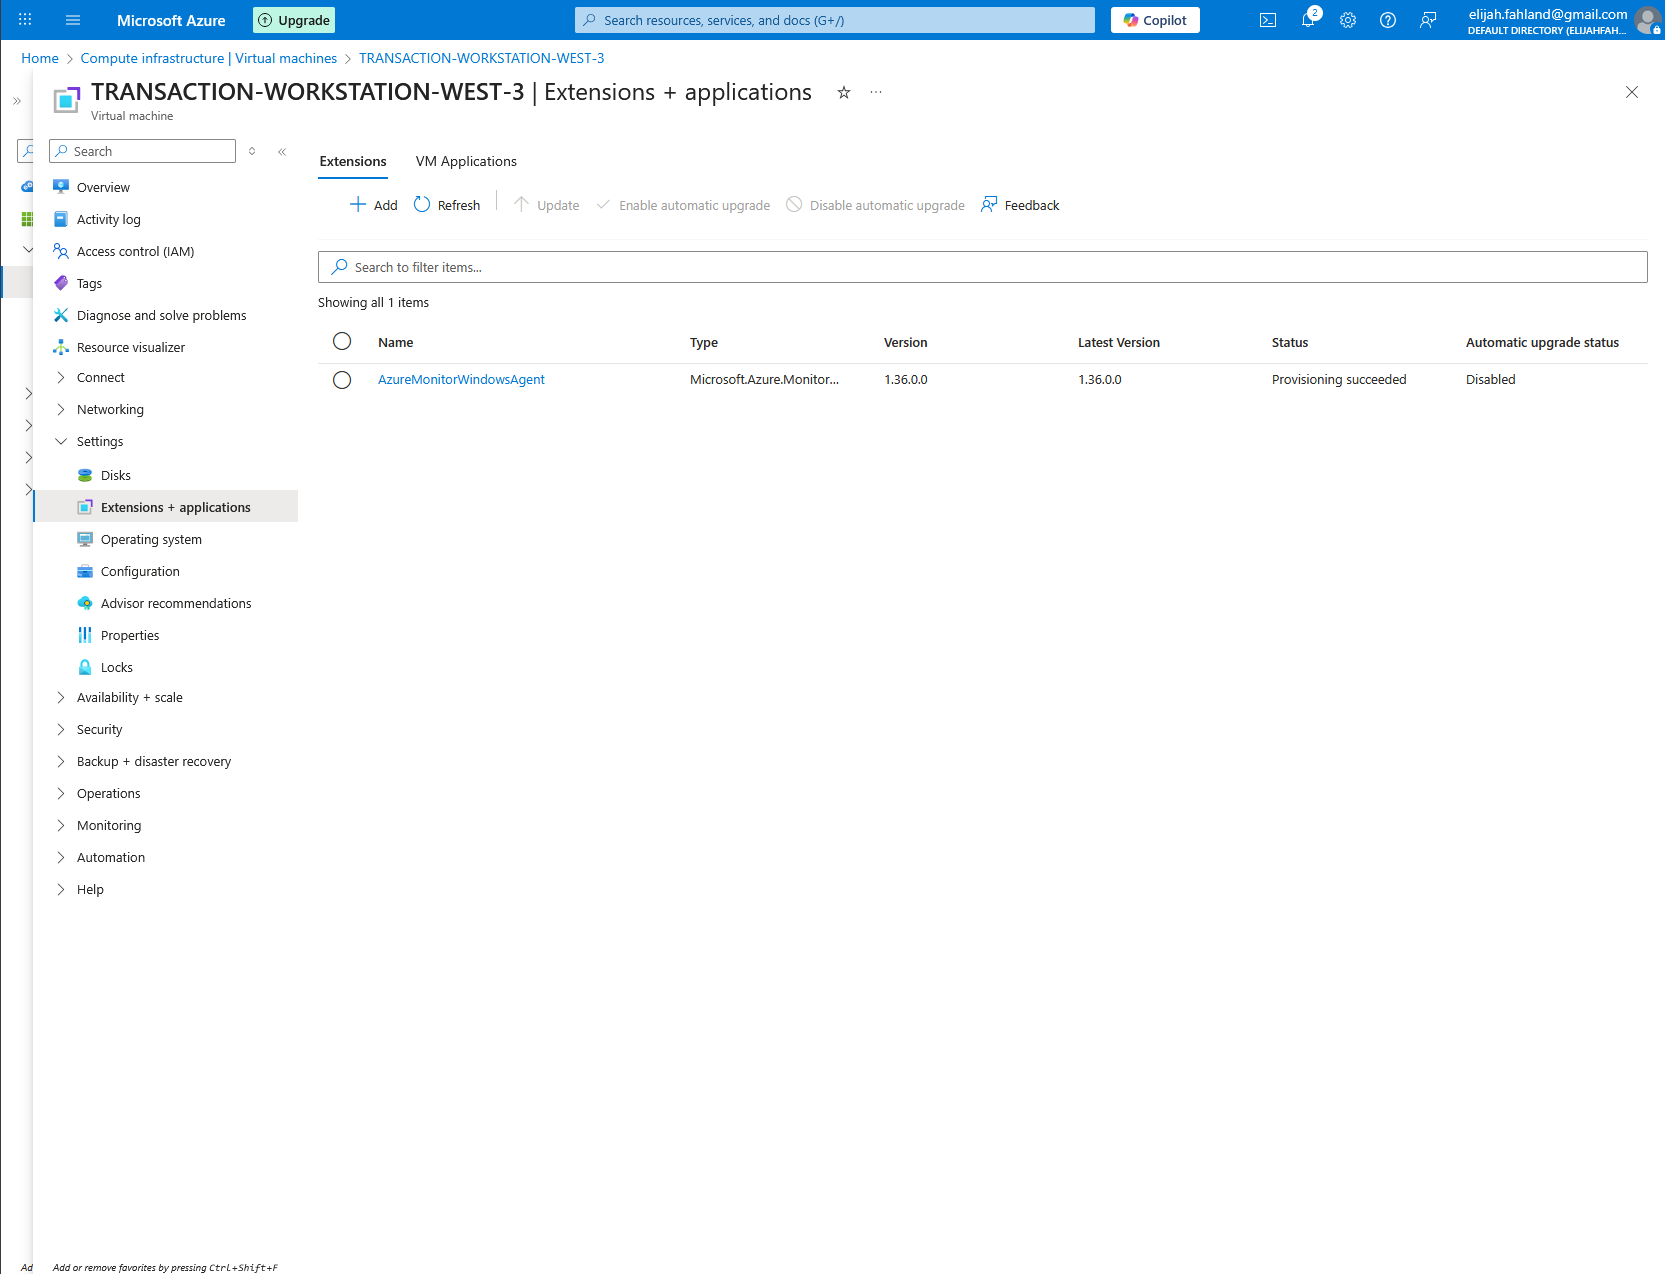This screenshot has height=1274, width=1665.
Task: Click Add to add an extension
Action: 373,205
